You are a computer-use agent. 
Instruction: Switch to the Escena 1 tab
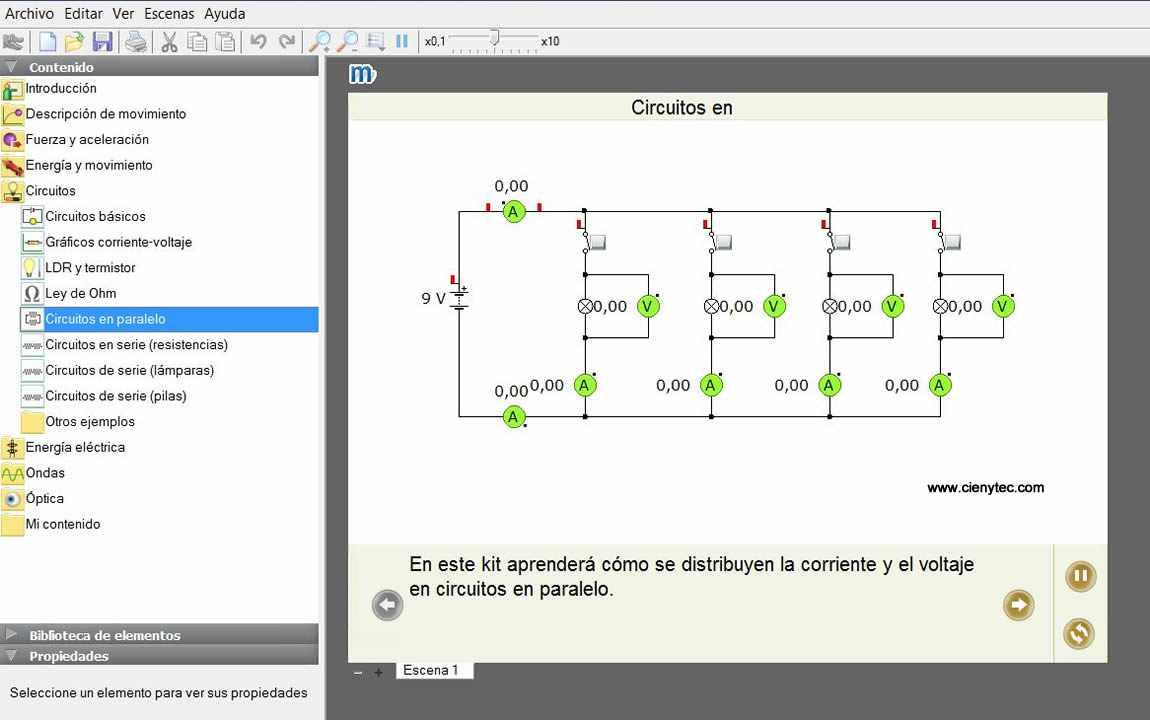[x=431, y=670]
